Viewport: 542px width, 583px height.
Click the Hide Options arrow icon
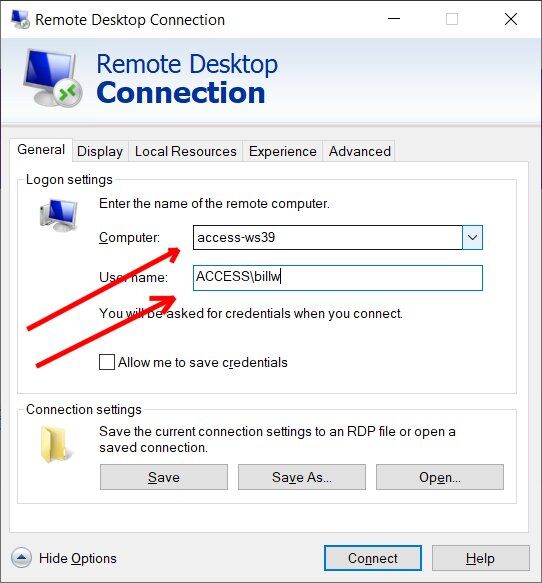[x=21, y=558]
